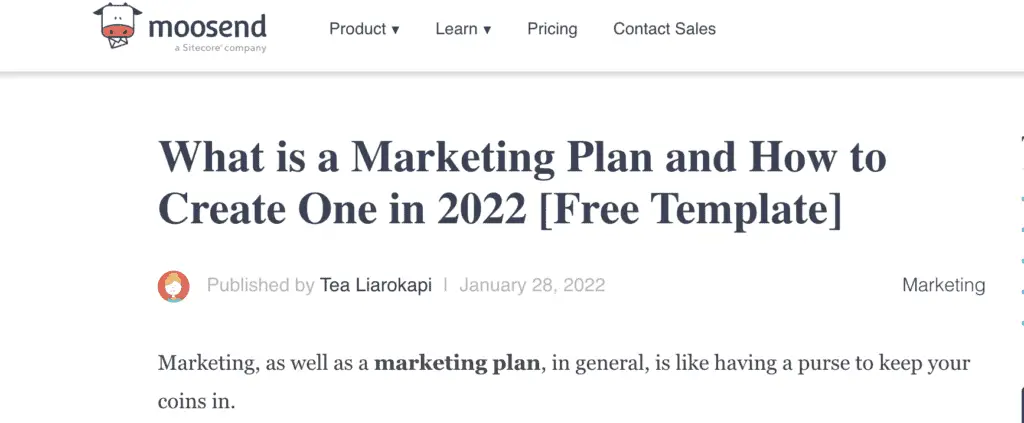Click Tea Liarokapi's author avatar
This screenshot has height=423, width=1024.
[x=174, y=286]
